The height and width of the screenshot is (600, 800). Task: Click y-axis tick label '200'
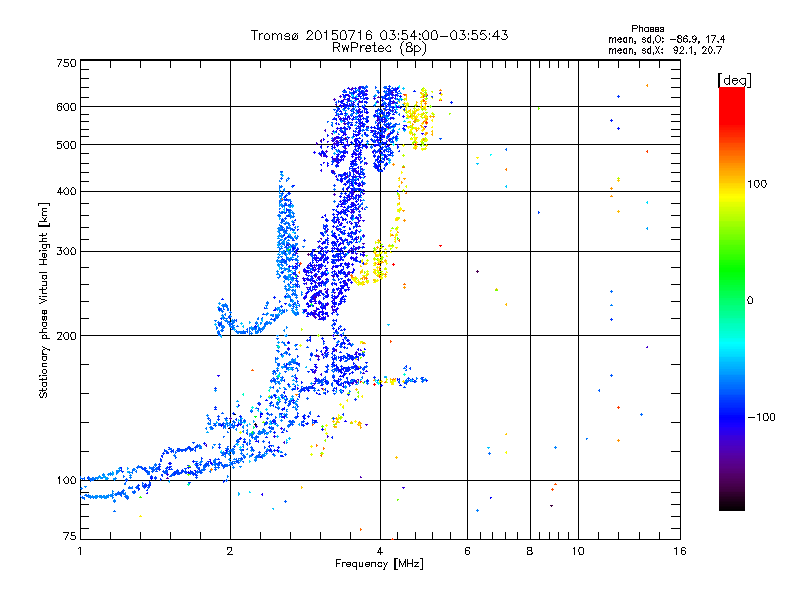[x=66, y=336]
